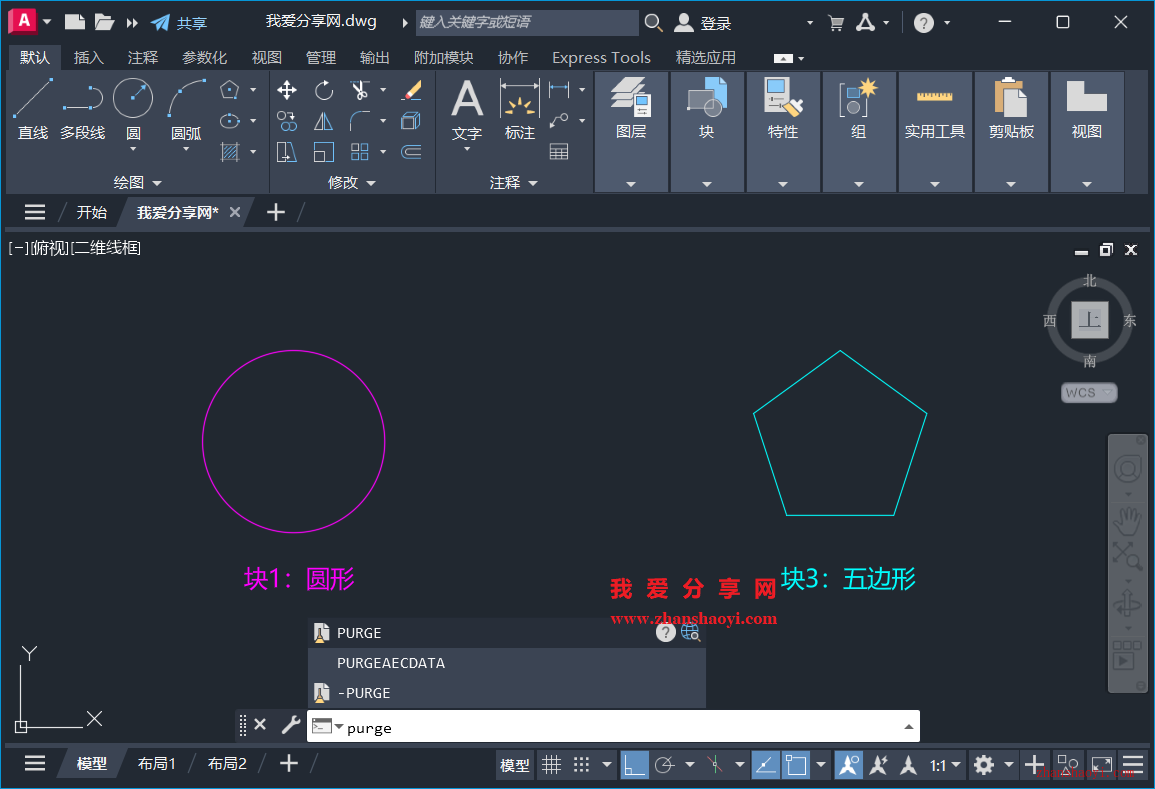Toggle object snap tracking in status bar
The width and height of the screenshot is (1155, 789).
point(765,765)
